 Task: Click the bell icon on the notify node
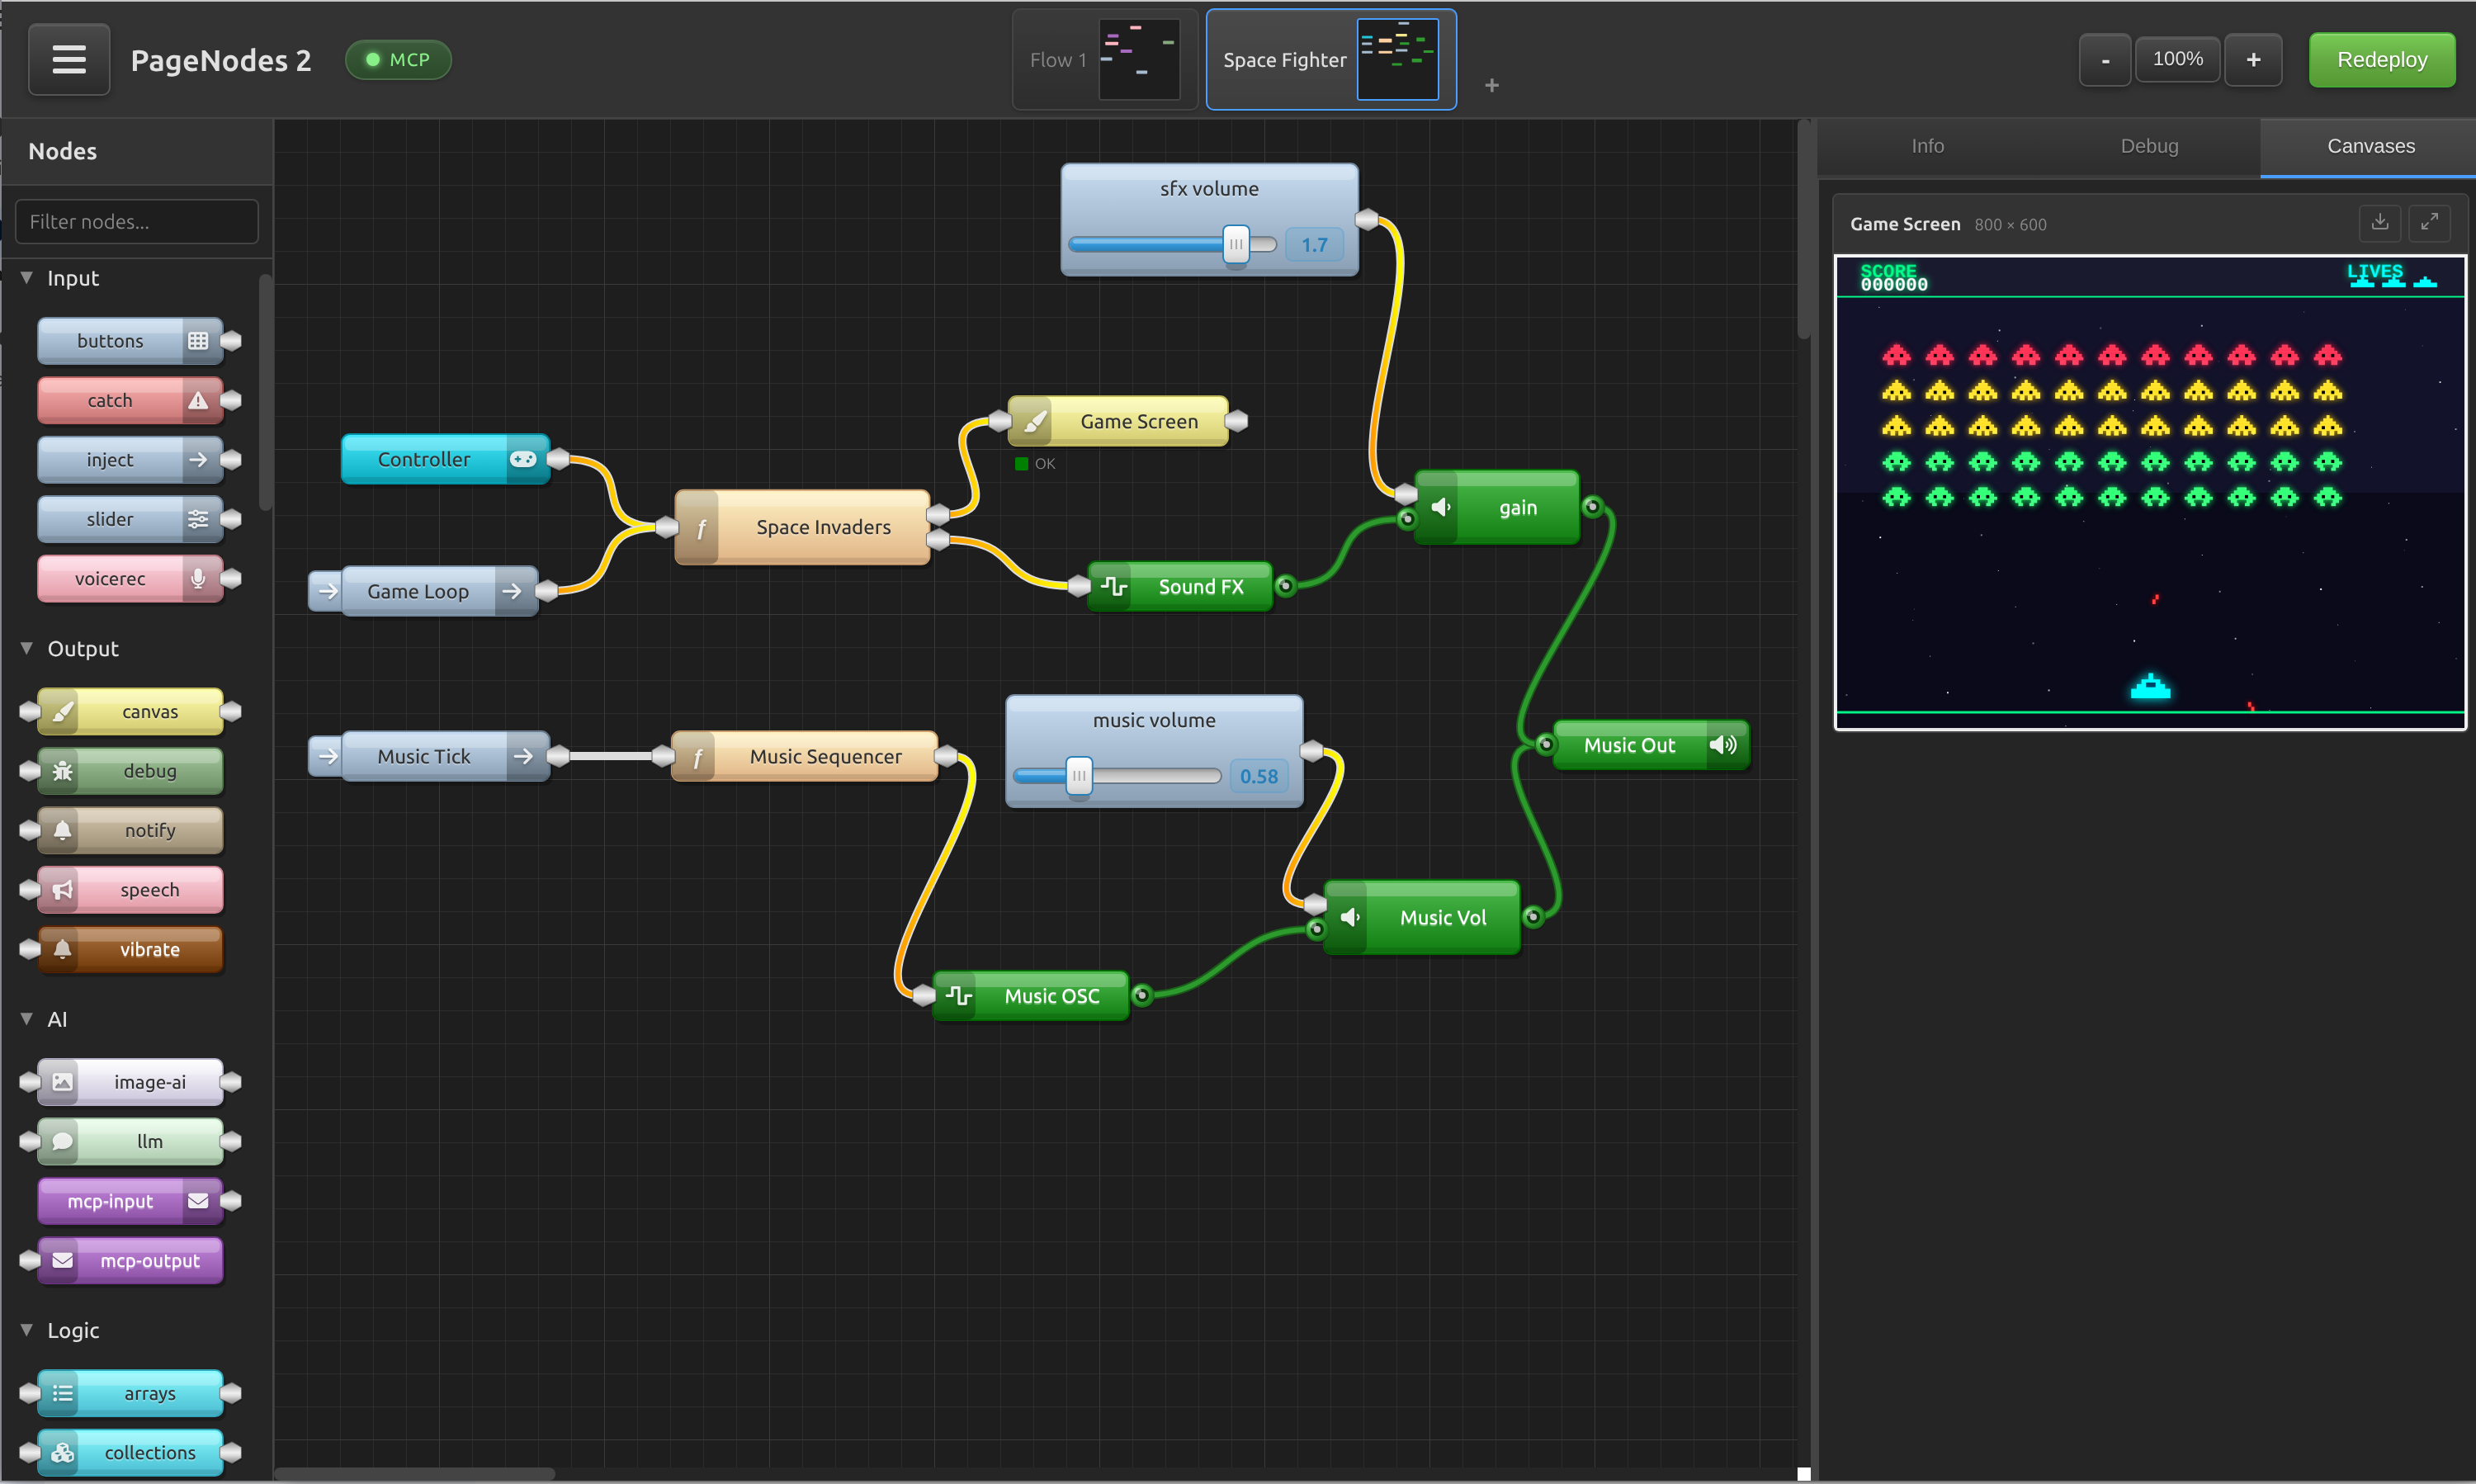[x=63, y=830]
